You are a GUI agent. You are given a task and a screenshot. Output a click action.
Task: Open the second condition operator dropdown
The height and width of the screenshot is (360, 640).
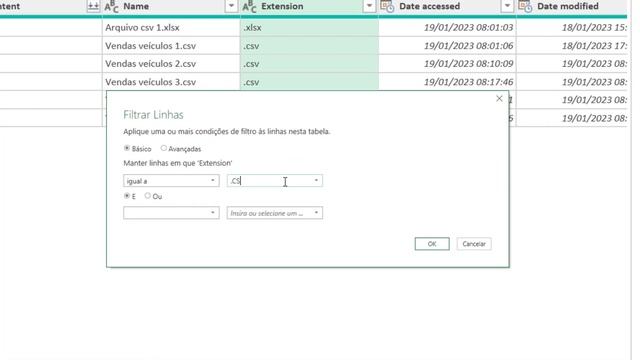coord(171,213)
